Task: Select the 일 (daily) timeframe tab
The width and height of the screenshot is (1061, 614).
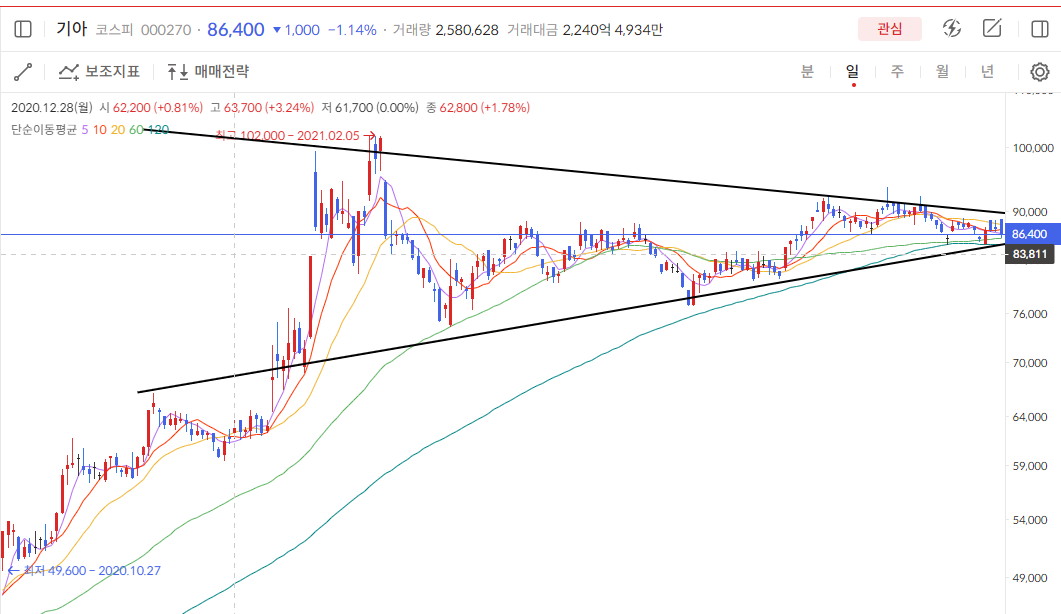Action: 853,72
